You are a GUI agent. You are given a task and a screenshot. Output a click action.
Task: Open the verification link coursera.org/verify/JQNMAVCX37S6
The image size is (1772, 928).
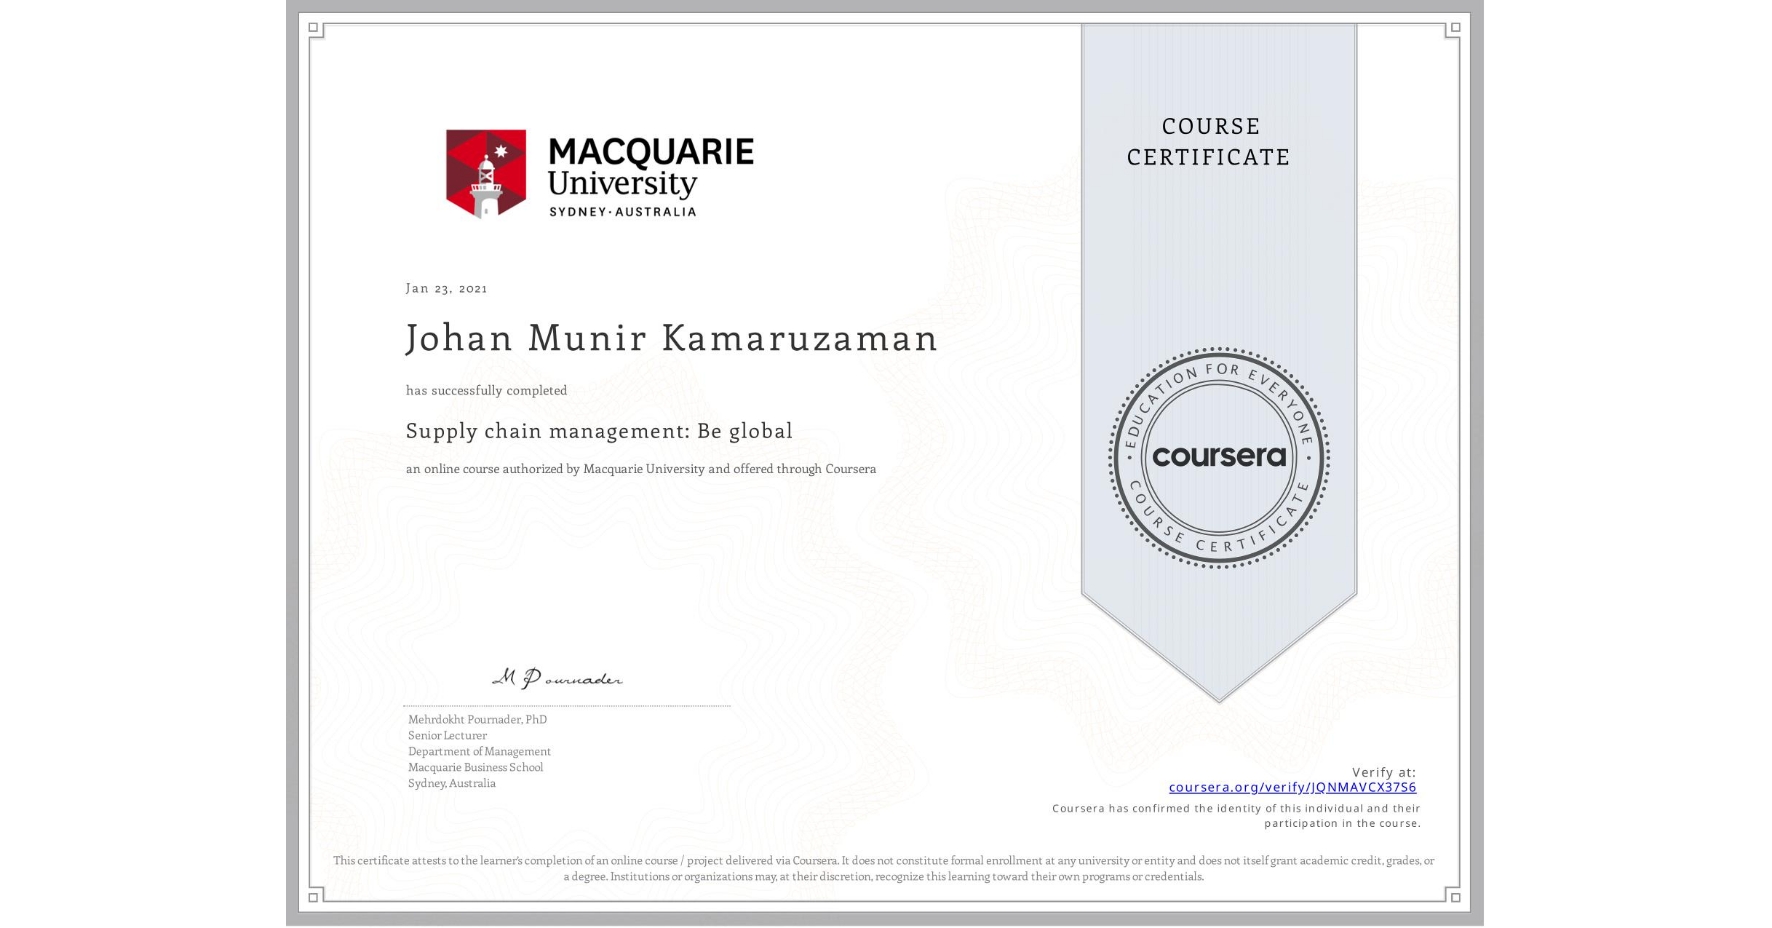coord(1292,788)
